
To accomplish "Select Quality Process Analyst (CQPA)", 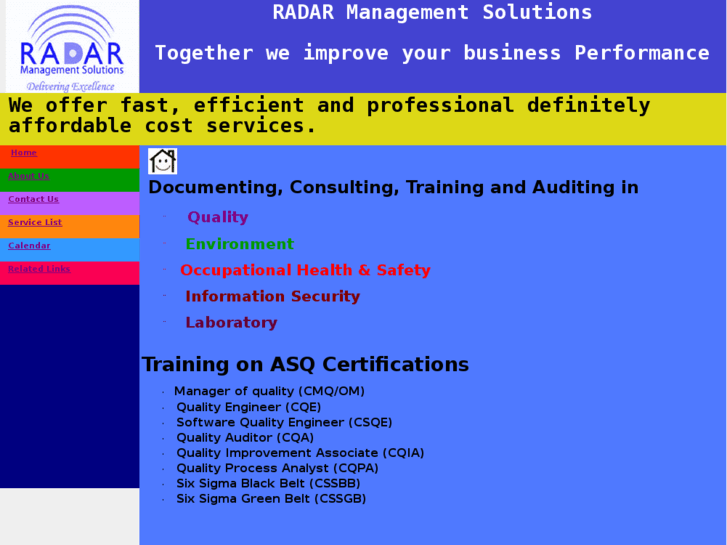I will [x=277, y=468].
